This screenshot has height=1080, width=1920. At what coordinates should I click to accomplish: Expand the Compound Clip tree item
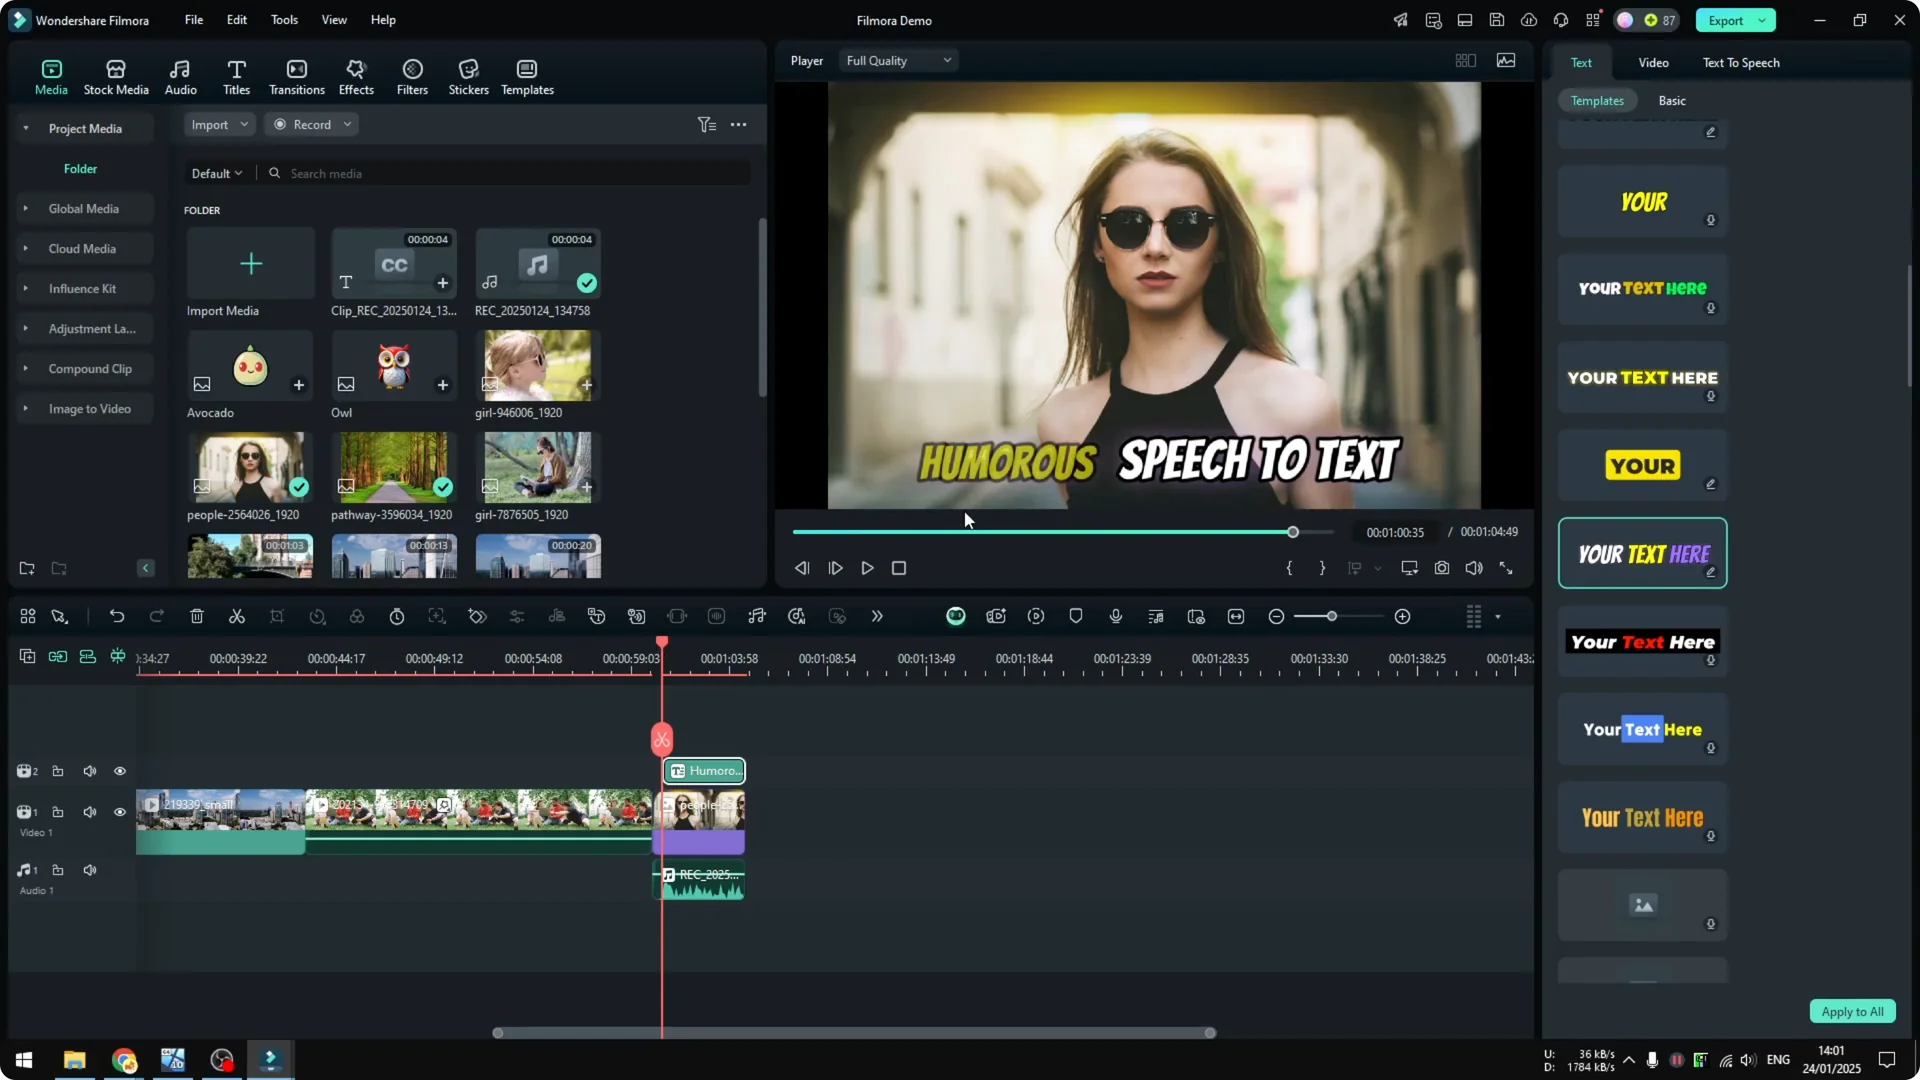pyautogui.click(x=26, y=369)
